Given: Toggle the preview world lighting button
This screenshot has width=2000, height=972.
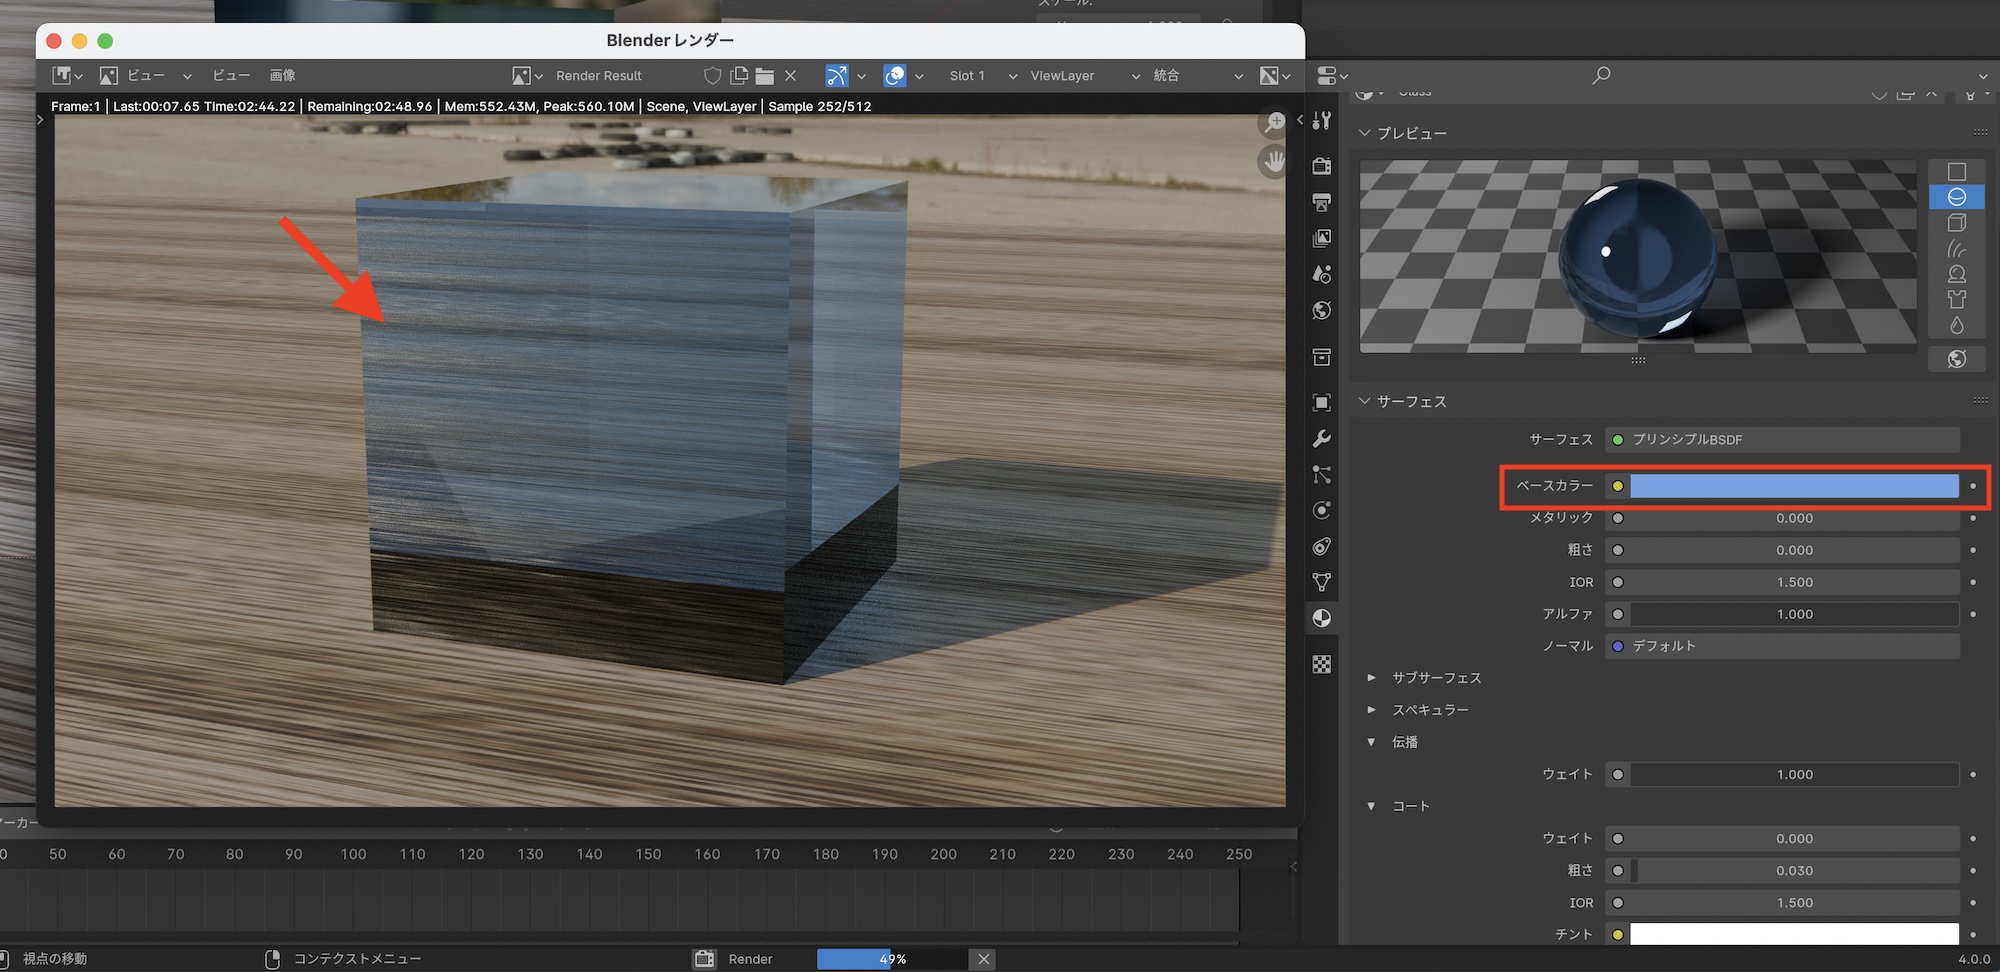Looking at the screenshot, I should tap(1957, 359).
